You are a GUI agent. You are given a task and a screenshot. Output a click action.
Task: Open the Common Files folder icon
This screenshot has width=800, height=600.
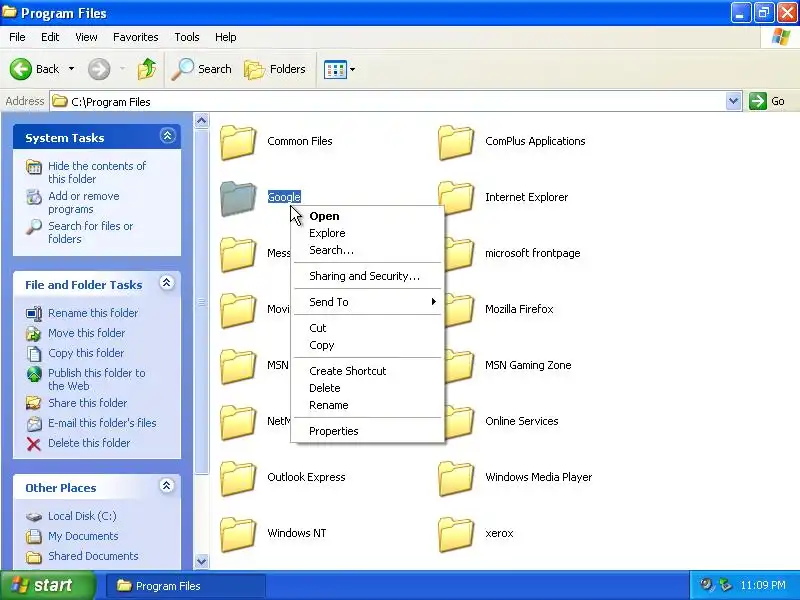[238, 142]
